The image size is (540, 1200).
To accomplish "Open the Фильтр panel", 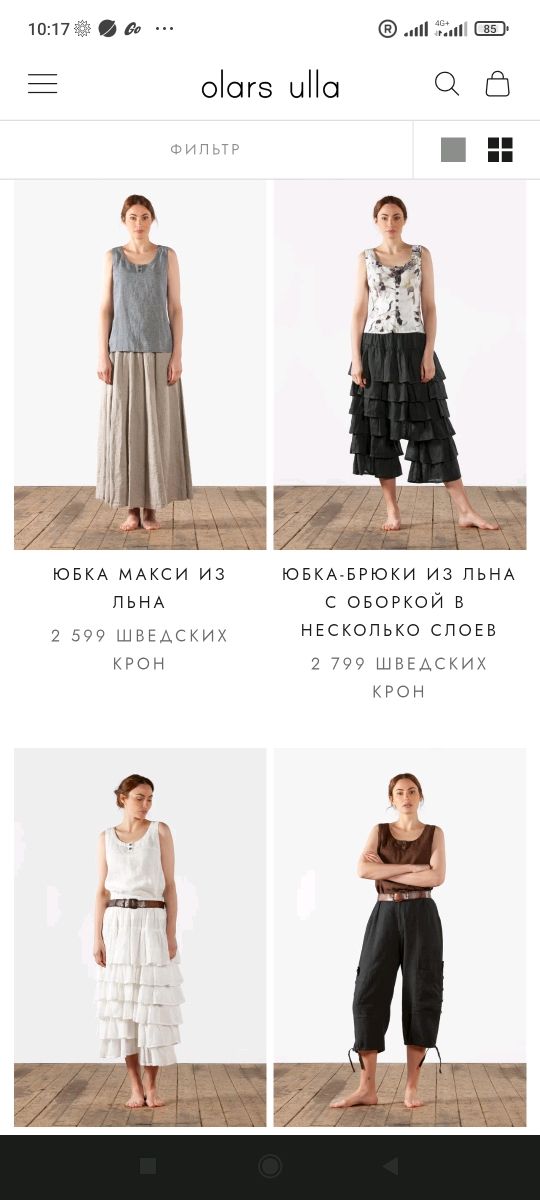I will click(206, 150).
